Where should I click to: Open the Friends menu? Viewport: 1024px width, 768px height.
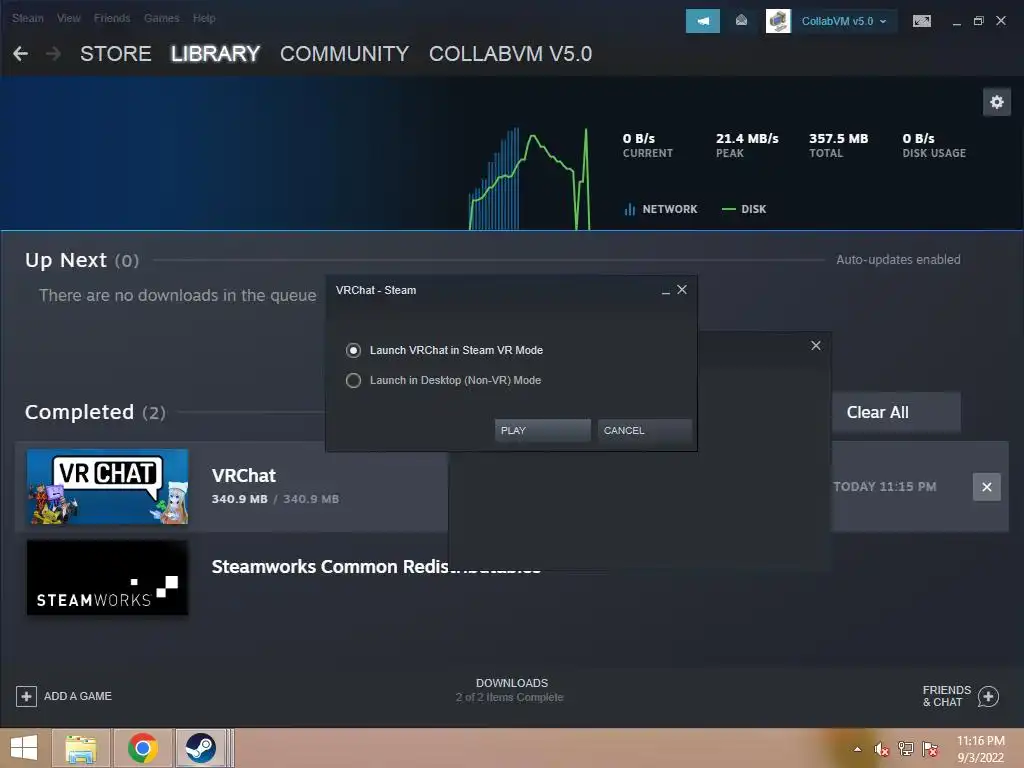112,18
